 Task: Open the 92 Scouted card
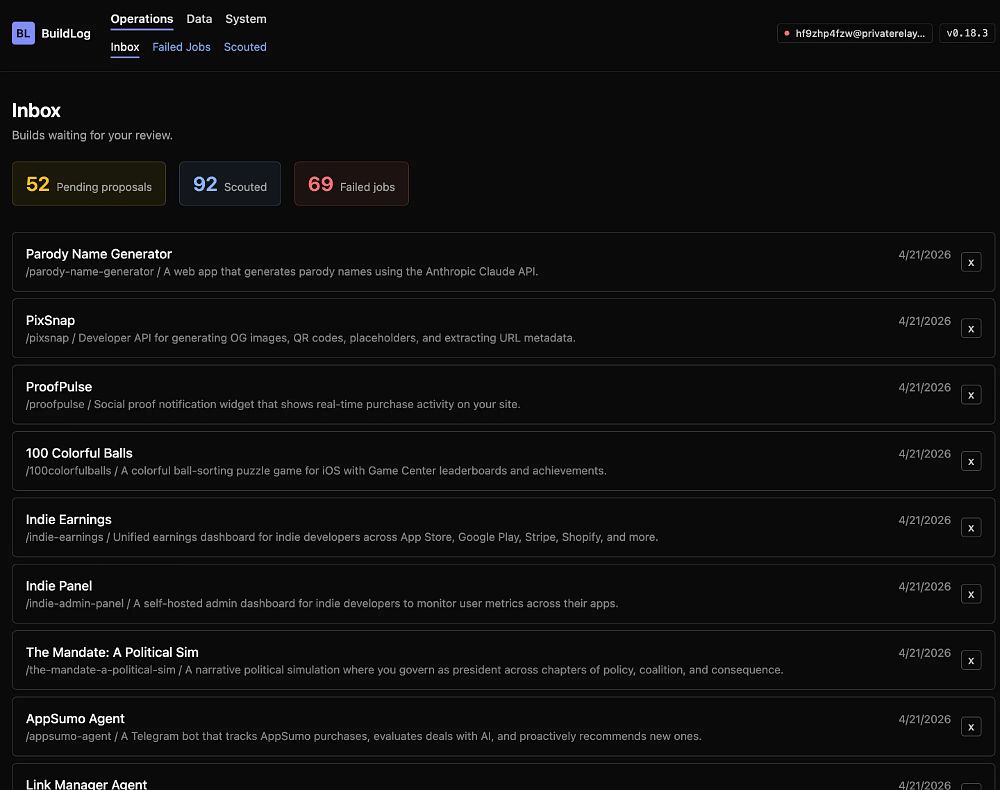tap(230, 184)
